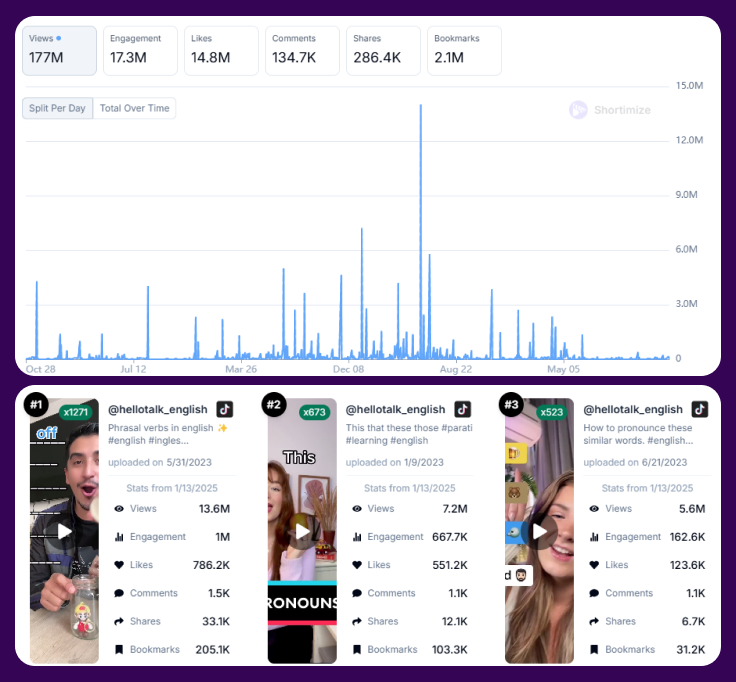Play the #2 pronouns video
The image size is (736, 682).
point(302,531)
